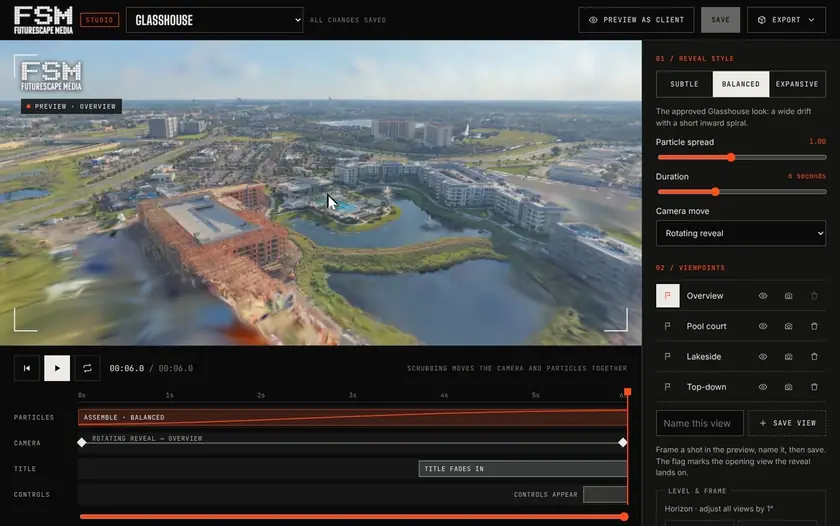
Task: Click camera snapshot icon for Pool court
Action: (x=789, y=326)
